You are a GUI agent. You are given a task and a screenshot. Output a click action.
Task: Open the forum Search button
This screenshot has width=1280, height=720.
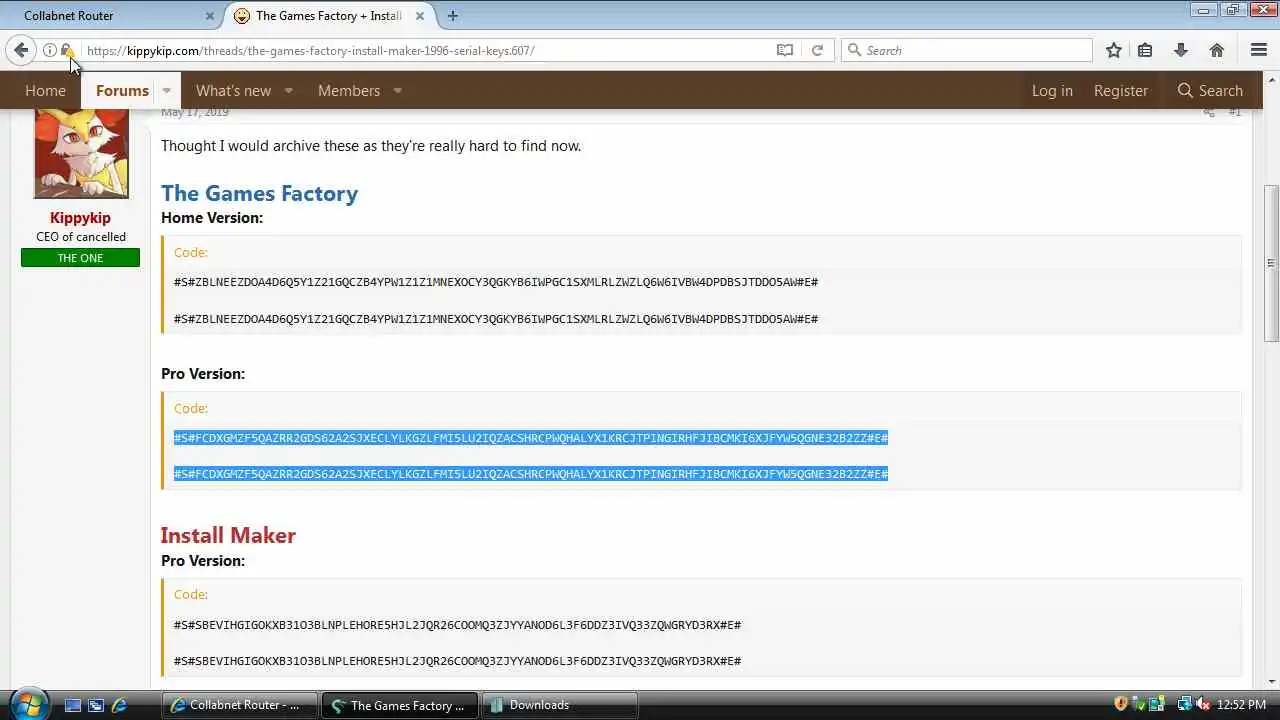(1210, 91)
